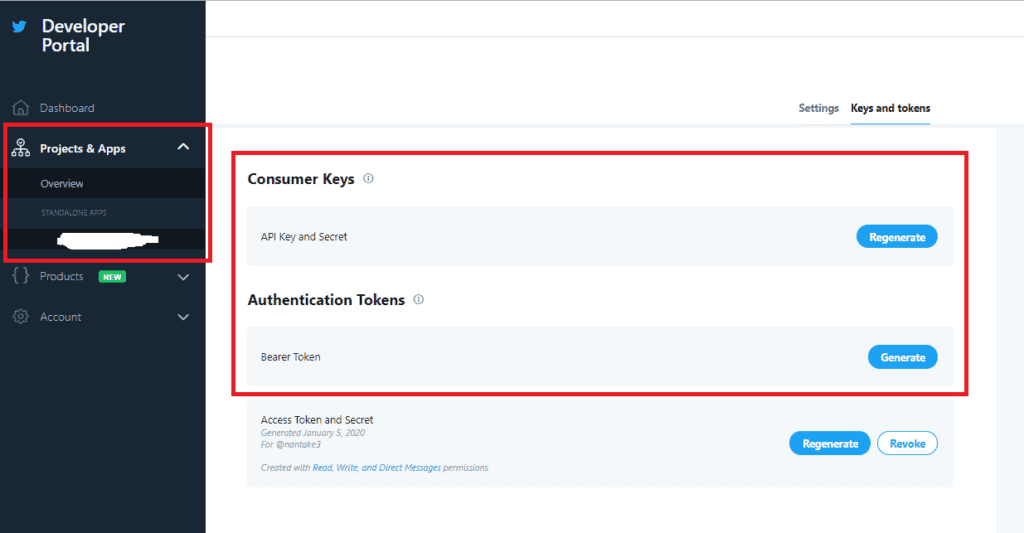This screenshot has height=533, width=1024.
Task: Open Dashboard from the sidebar
Action: pos(67,108)
